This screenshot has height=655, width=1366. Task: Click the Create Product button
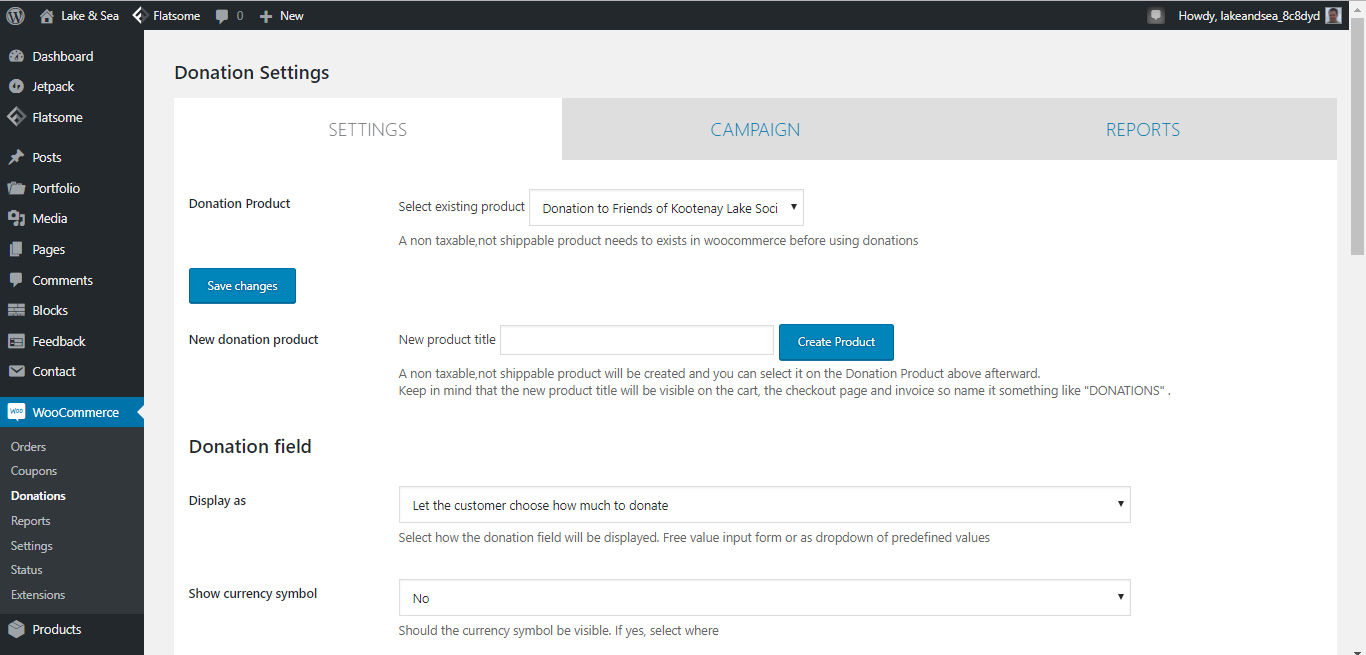[836, 342]
